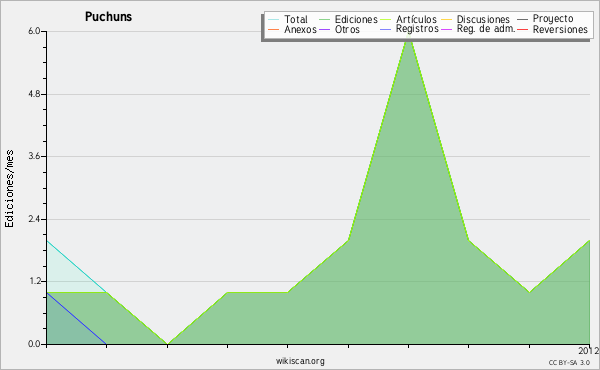Click the 2.4 y-axis value
Image resolution: width=600 pixels, height=370 pixels.
[x=34, y=219]
